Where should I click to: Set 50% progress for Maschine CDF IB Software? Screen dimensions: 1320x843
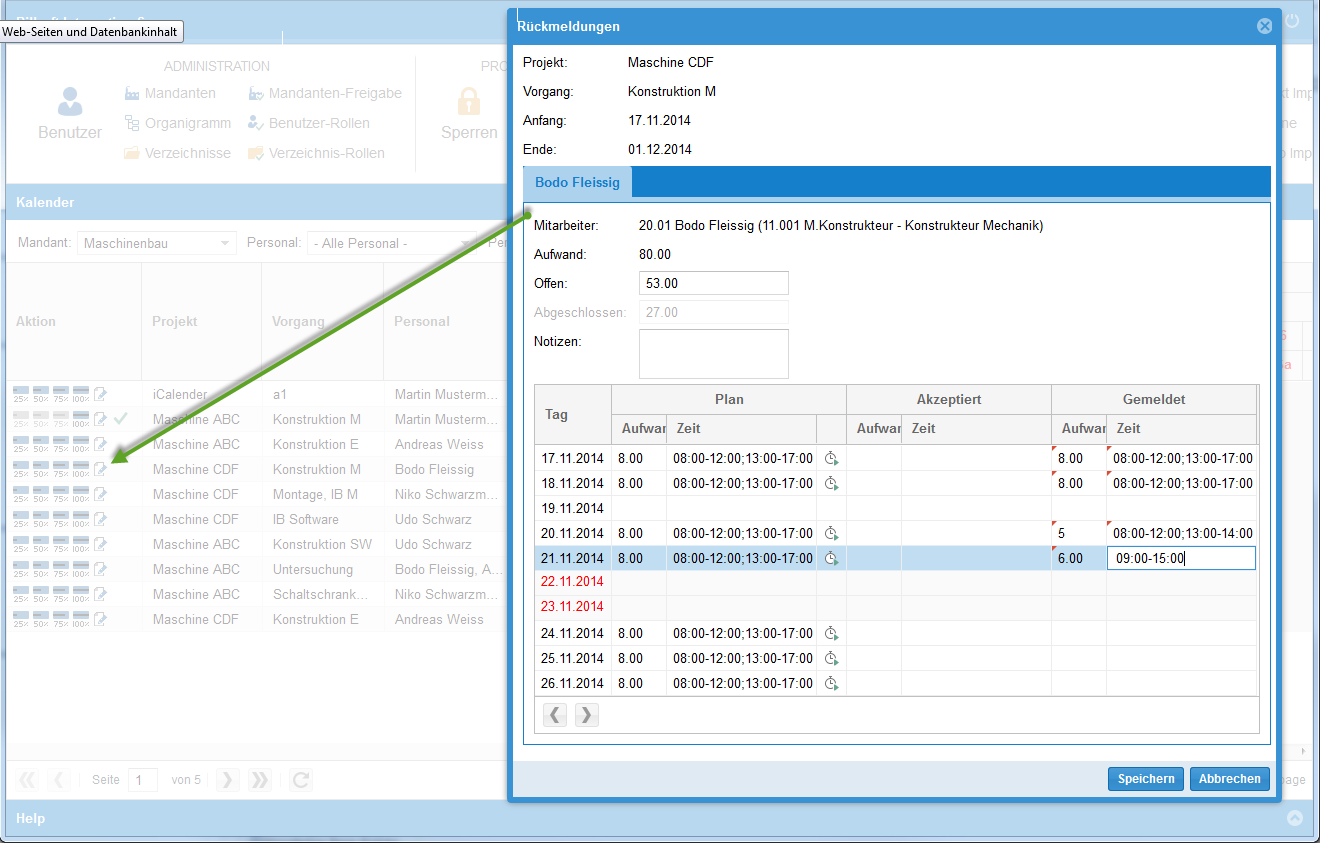coord(41,519)
